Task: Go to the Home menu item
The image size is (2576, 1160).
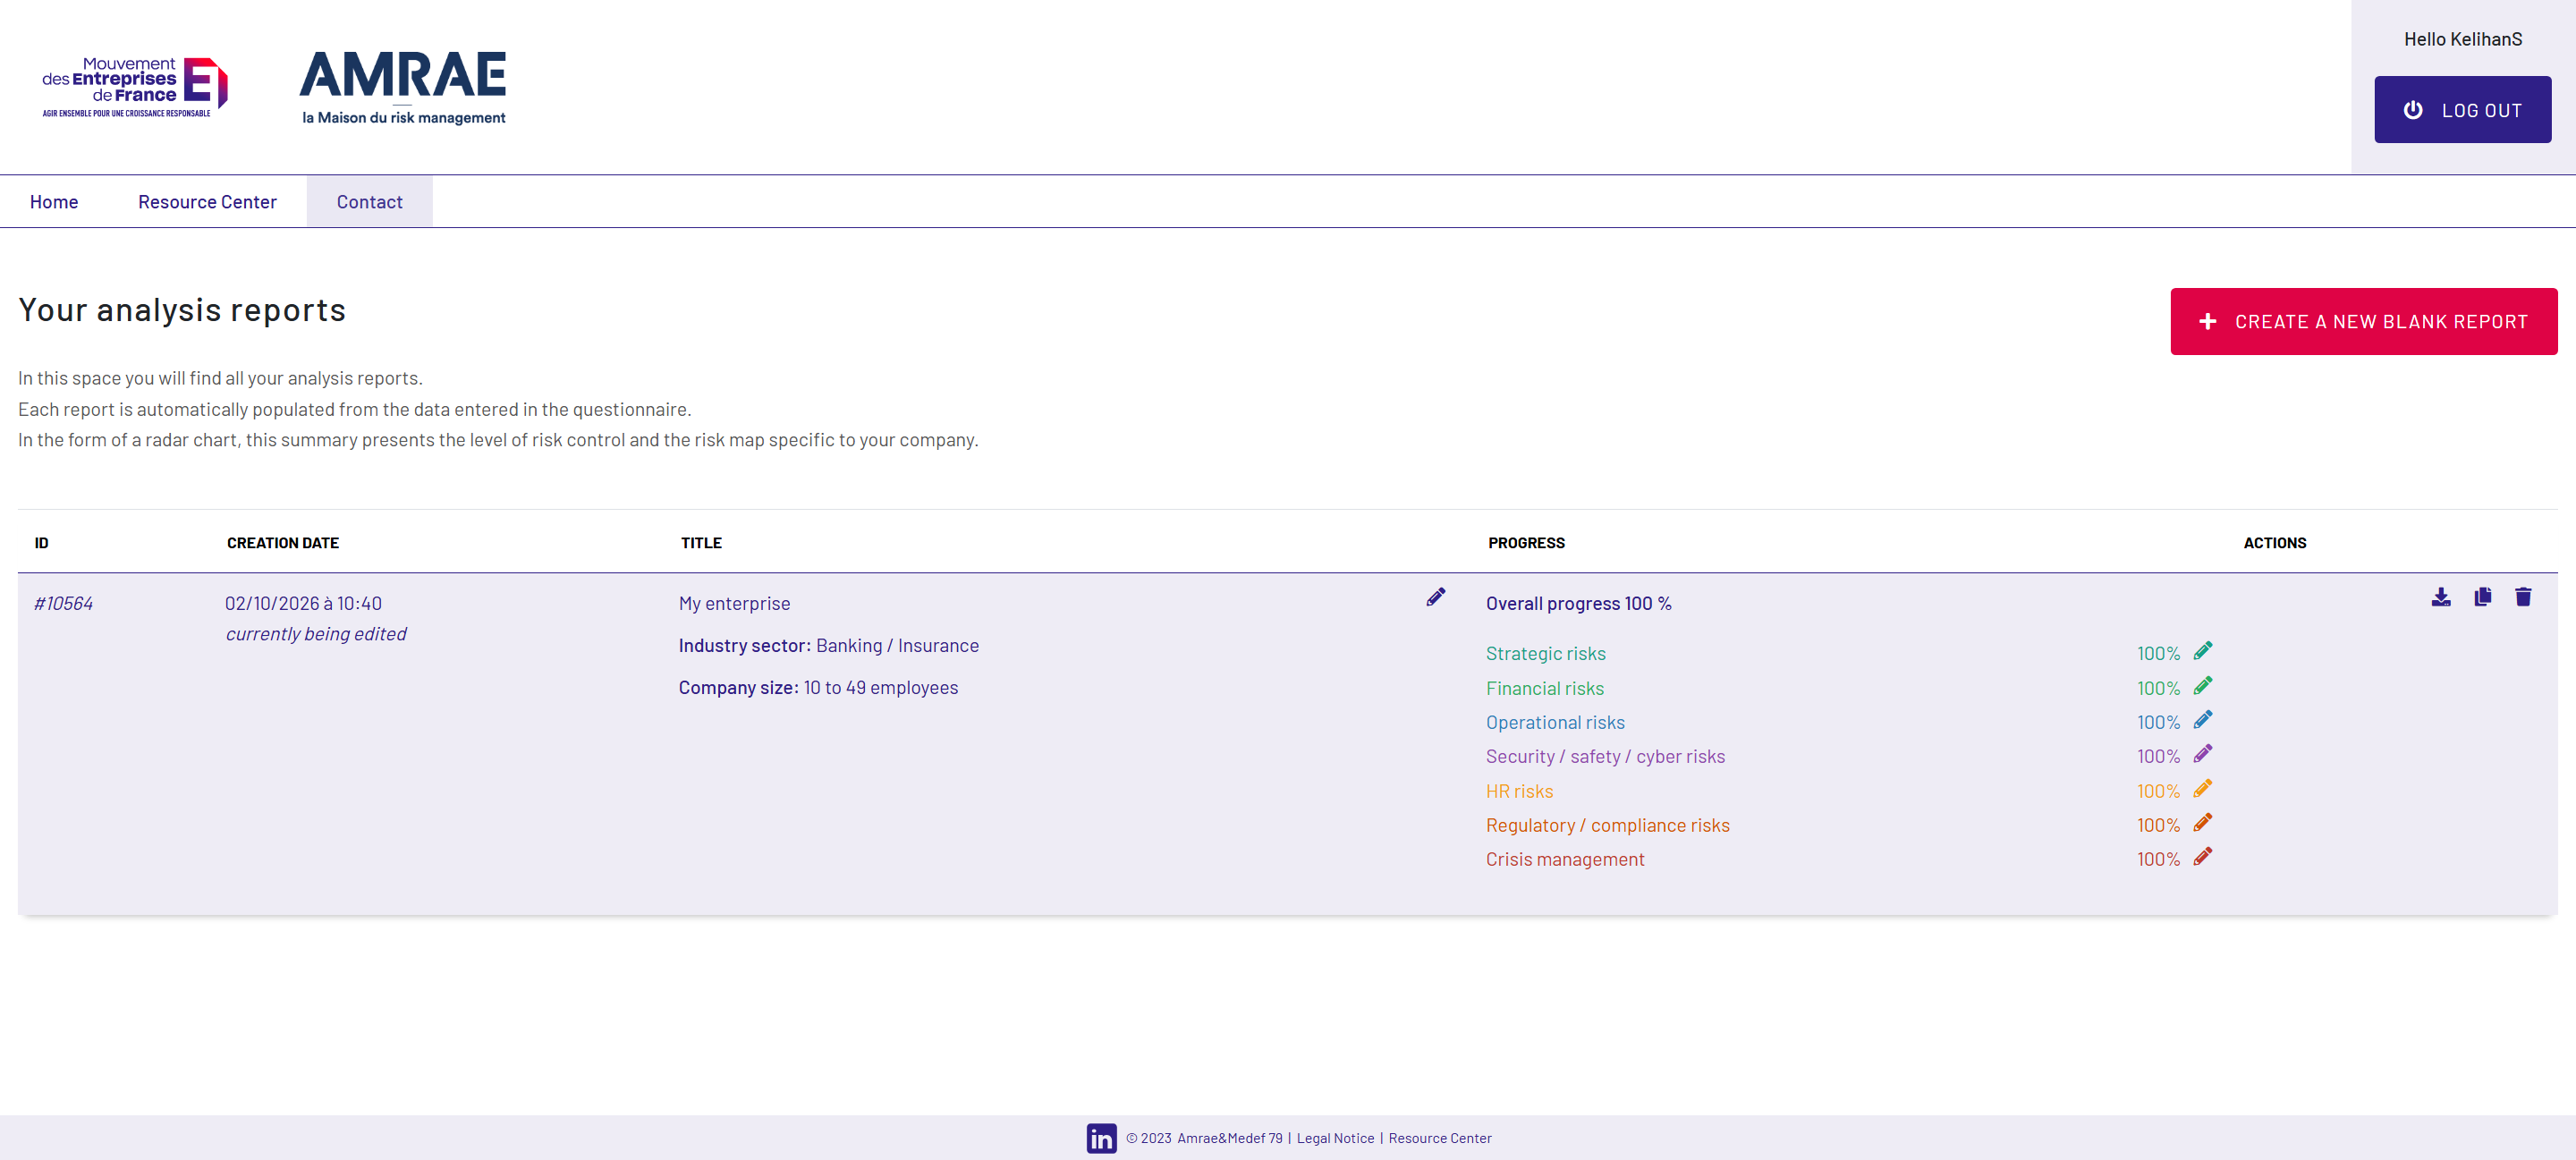Action: point(54,202)
